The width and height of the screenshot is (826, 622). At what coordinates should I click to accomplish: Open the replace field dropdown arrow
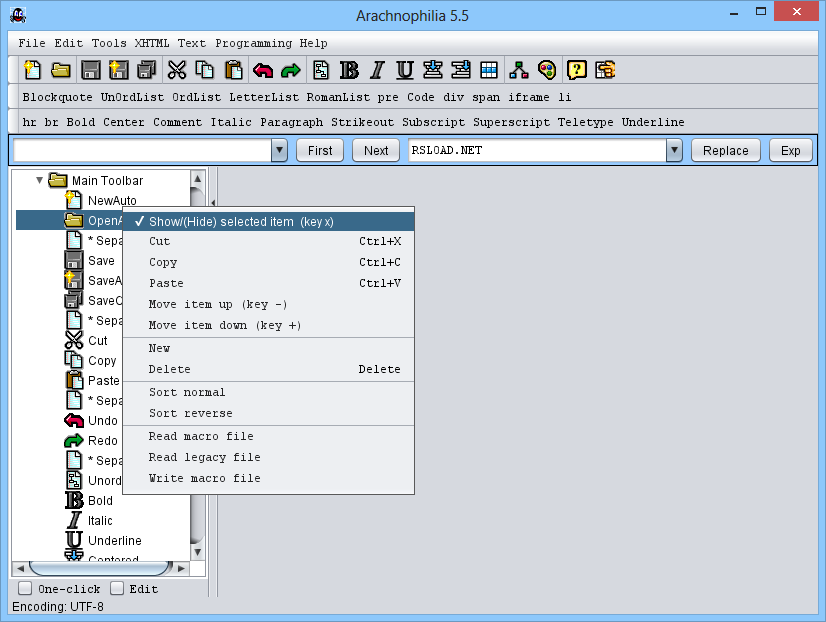[674, 151]
